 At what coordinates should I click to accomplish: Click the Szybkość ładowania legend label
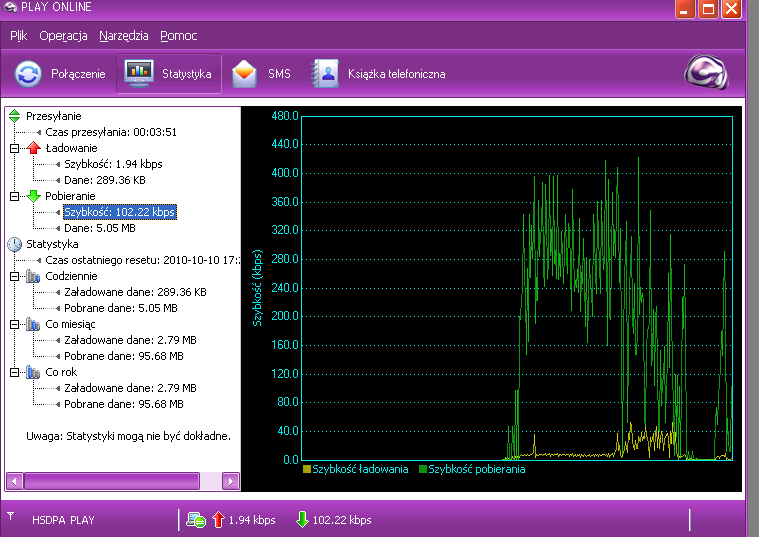(x=360, y=469)
